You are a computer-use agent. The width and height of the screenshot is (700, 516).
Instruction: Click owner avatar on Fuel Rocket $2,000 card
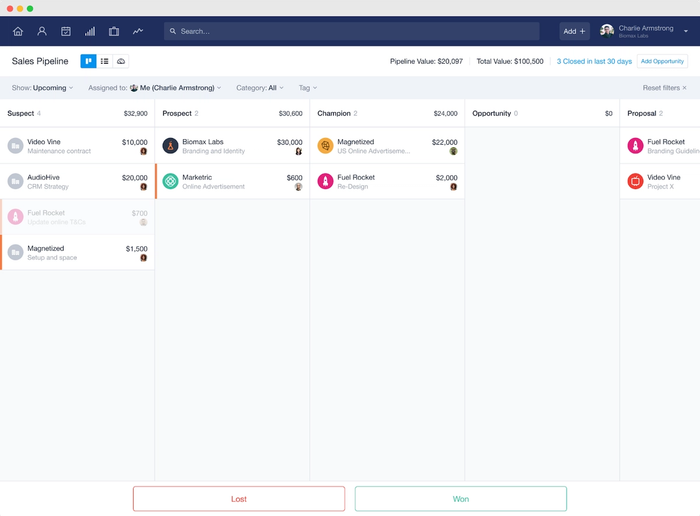tap(453, 187)
